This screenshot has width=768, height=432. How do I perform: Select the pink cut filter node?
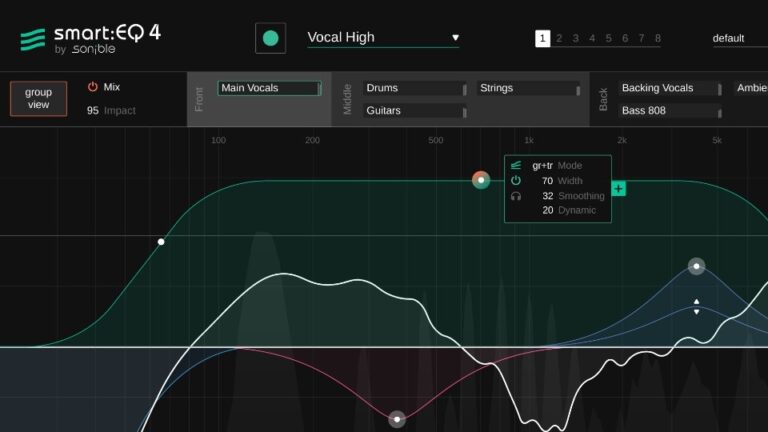pyautogui.click(x=397, y=419)
